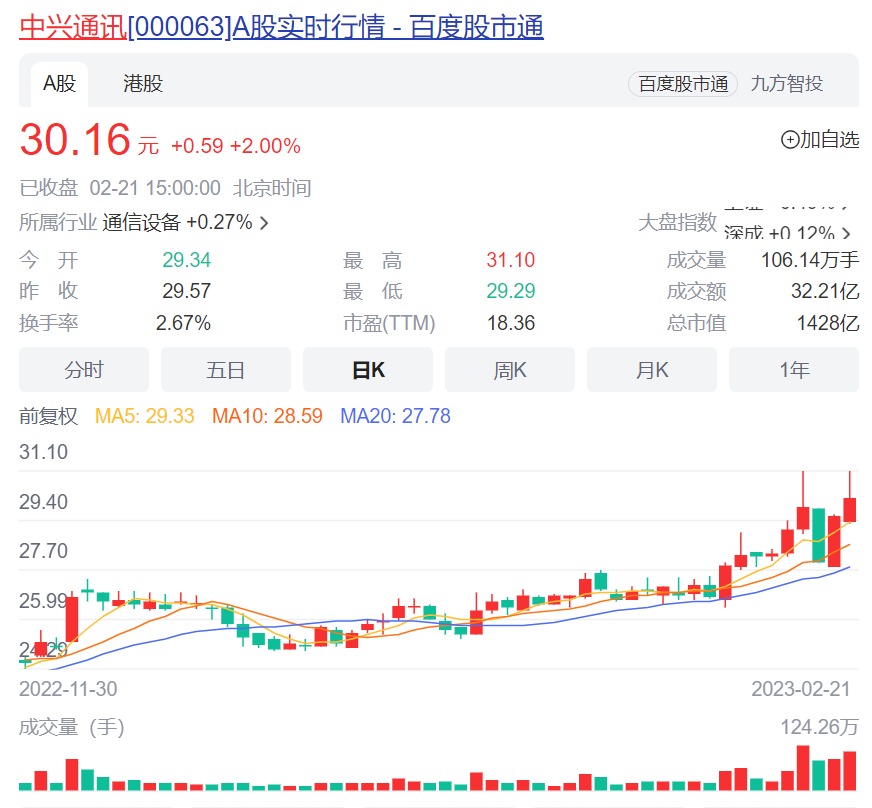Choose the 百度股市通 data source
Screen dimensions: 872x808
click(x=683, y=84)
